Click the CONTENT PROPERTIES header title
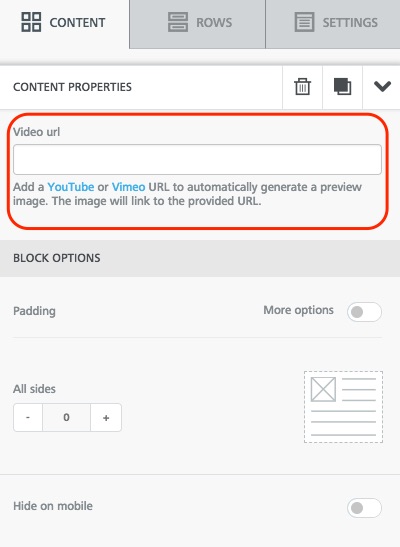Viewport: 400px width, 547px height. coord(72,87)
